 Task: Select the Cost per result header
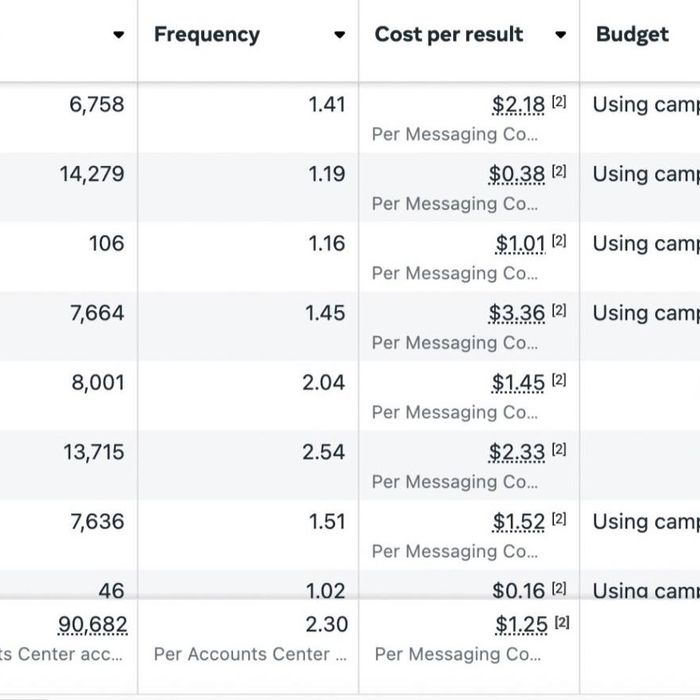click(x=449, y=34)
